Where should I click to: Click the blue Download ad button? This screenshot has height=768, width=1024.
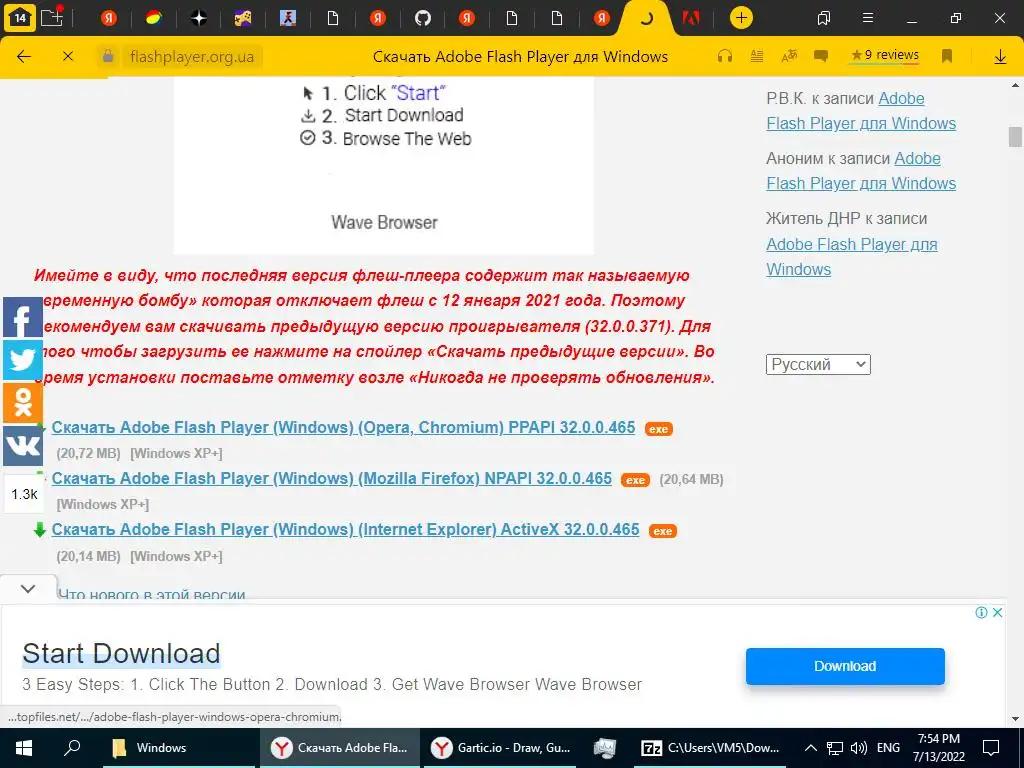(x=845, y=666)
